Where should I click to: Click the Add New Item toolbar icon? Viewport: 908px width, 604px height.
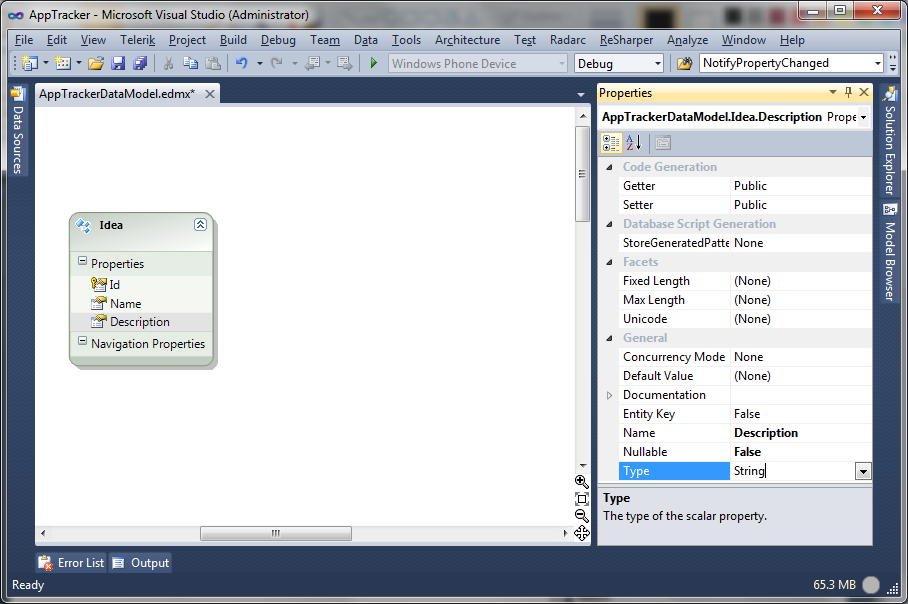tap(63, 63)
